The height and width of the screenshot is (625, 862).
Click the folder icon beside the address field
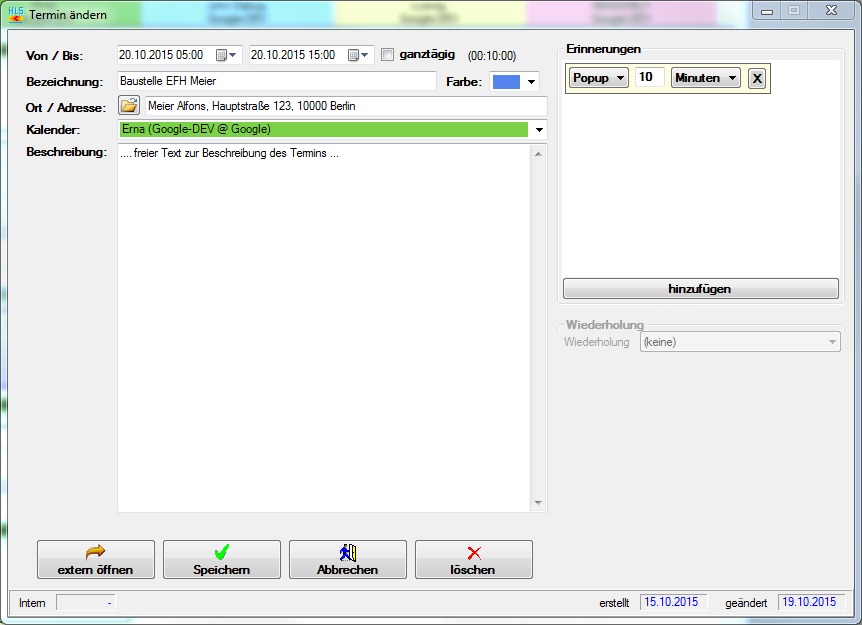coord(130,105)
